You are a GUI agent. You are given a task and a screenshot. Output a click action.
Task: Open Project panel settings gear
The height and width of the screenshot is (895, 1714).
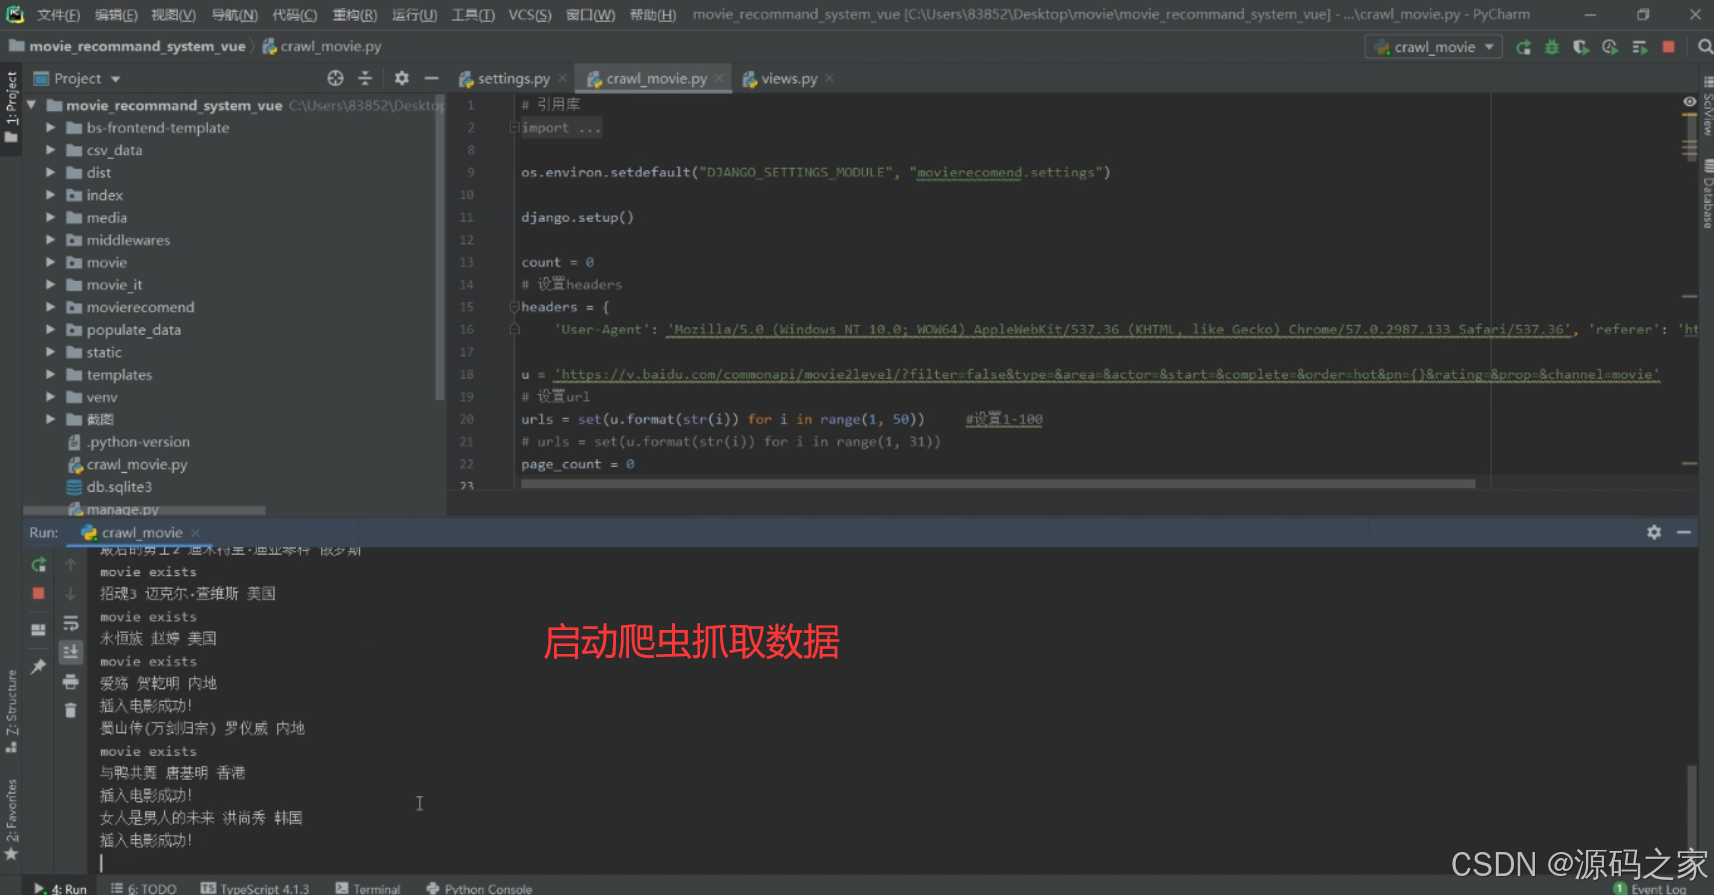401,78
